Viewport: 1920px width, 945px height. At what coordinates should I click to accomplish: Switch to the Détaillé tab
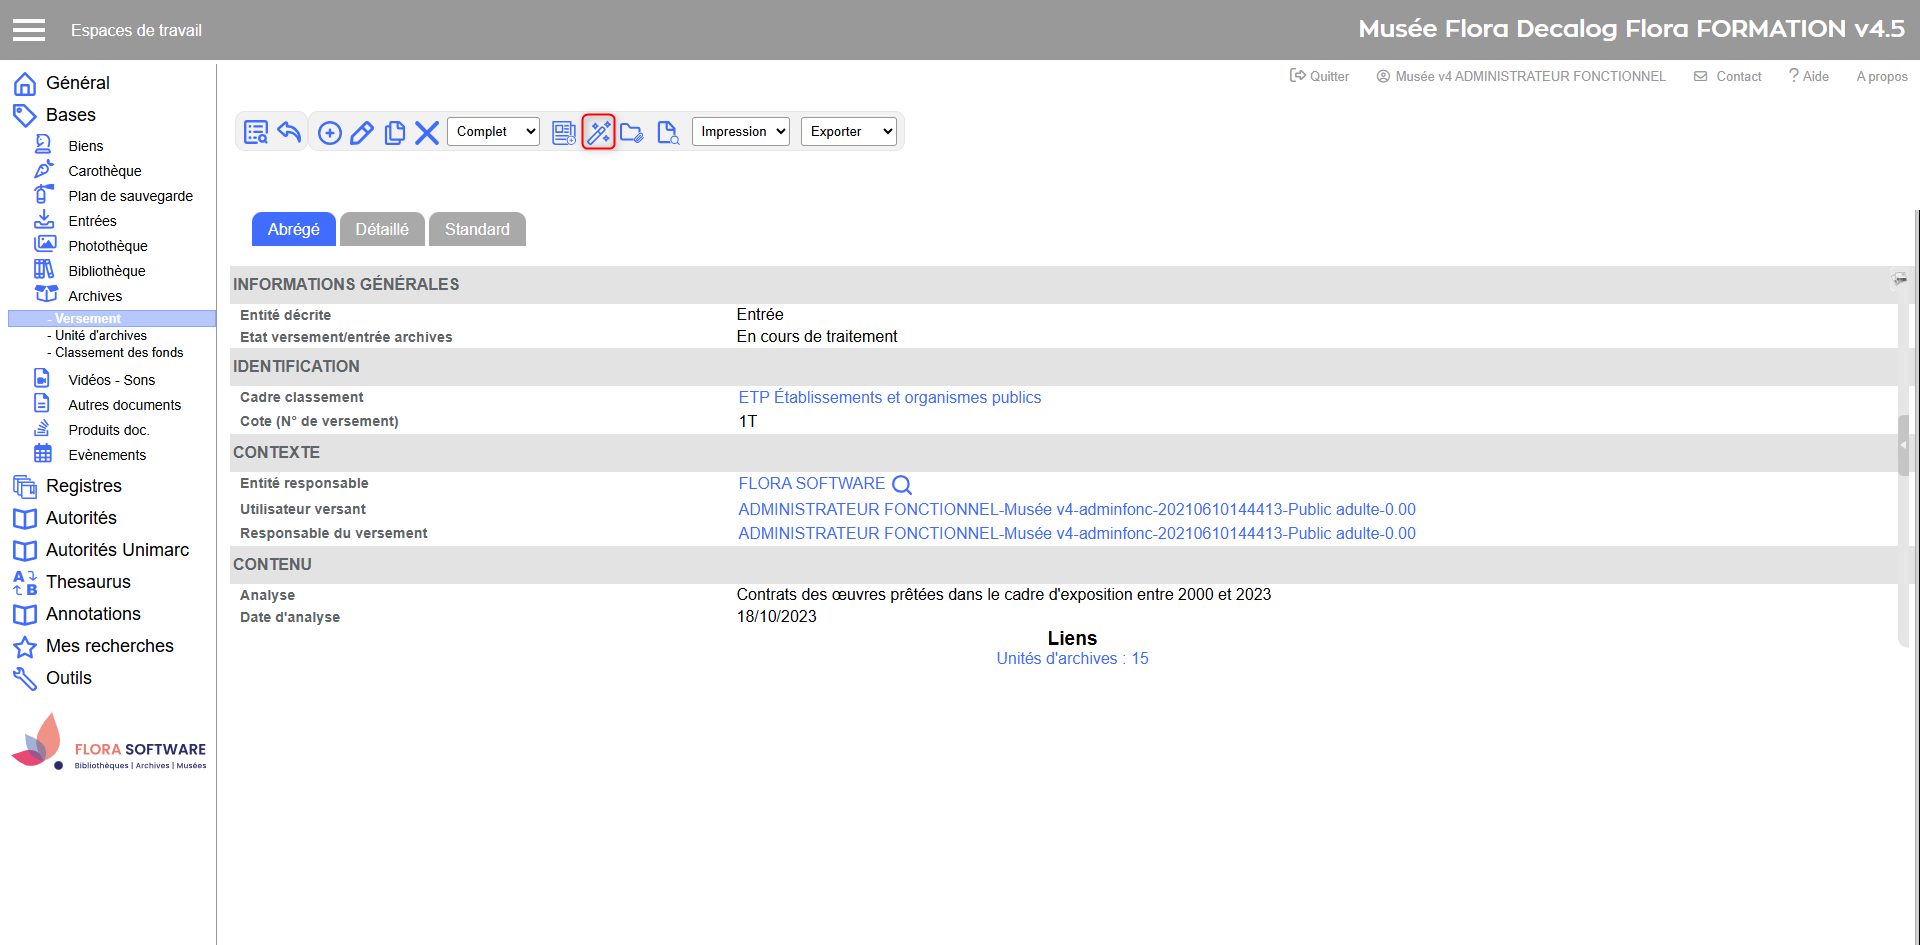[x=382, y=229]
